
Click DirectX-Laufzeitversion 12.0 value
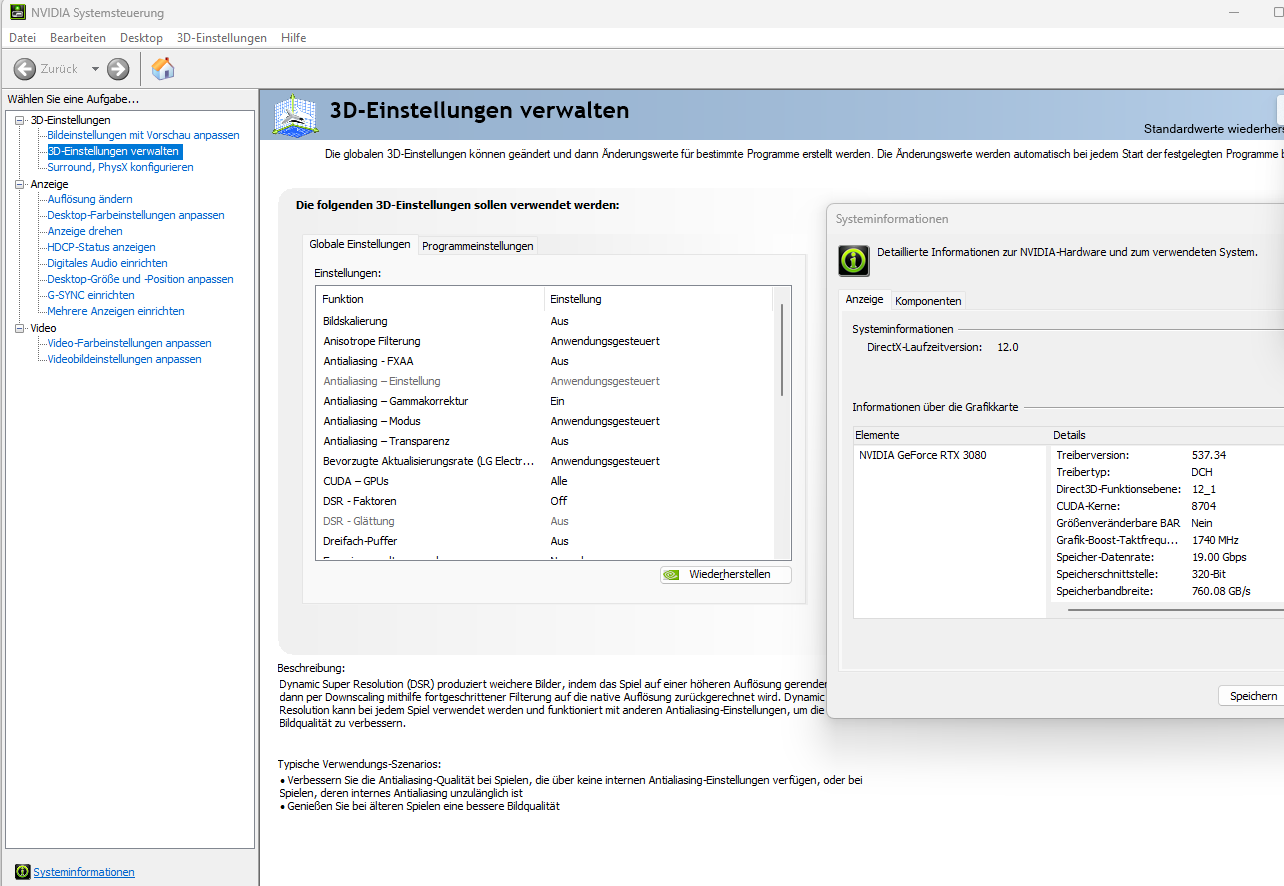[x=1008, y=347]
